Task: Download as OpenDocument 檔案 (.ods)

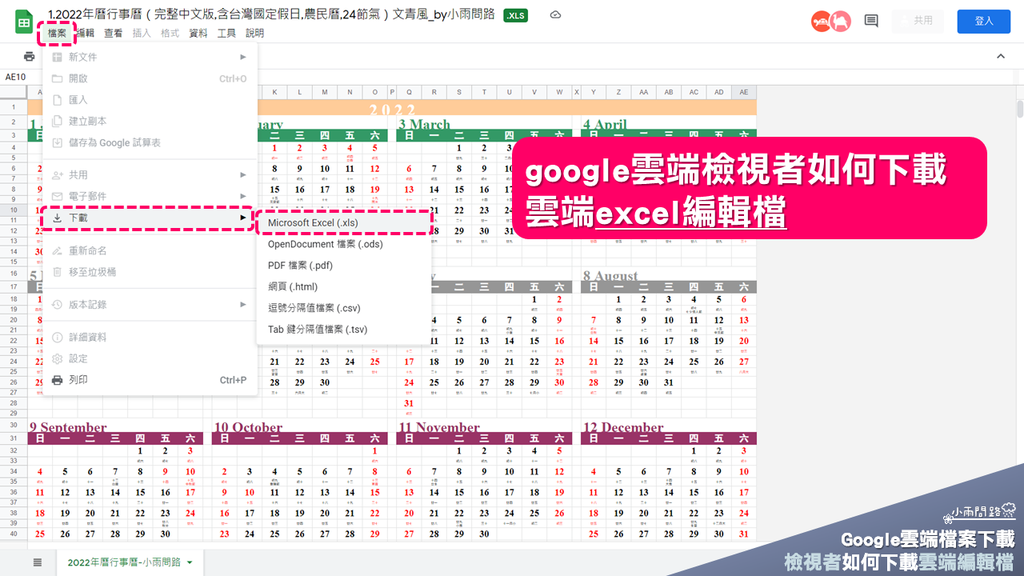Action: 344,244
